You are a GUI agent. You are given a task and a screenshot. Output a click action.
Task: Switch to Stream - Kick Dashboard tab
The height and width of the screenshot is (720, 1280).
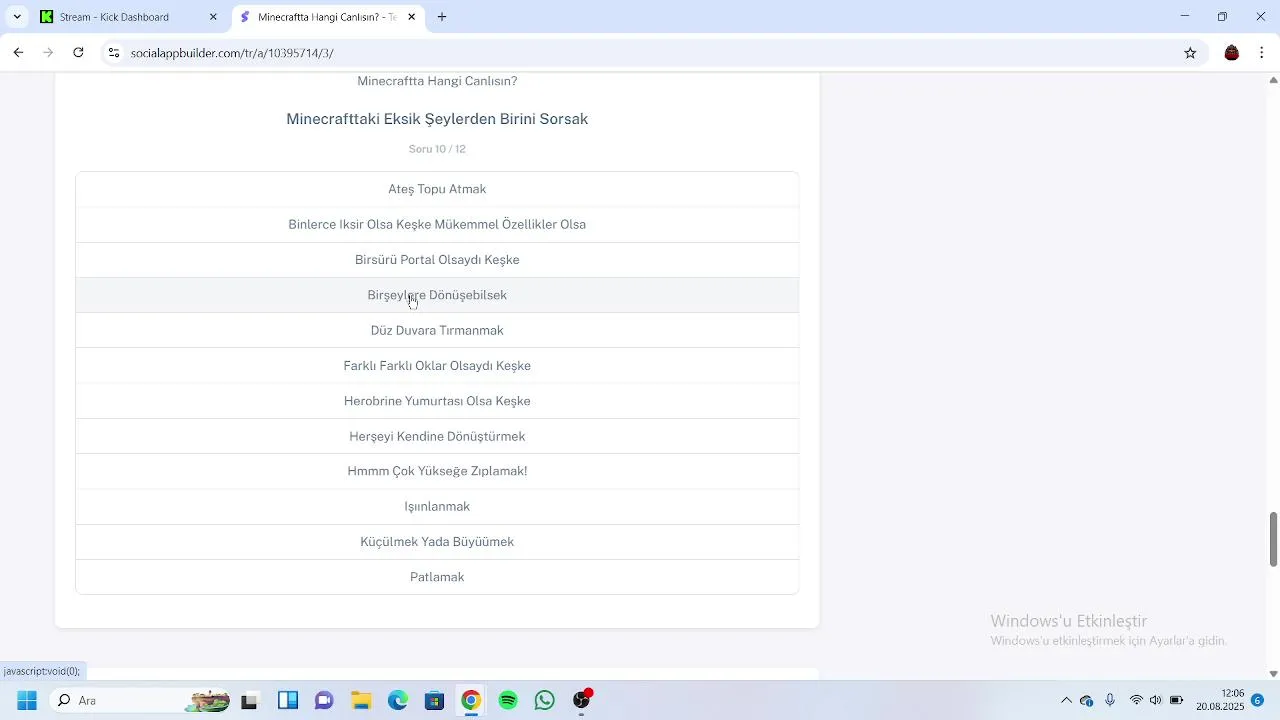point(128,17)
